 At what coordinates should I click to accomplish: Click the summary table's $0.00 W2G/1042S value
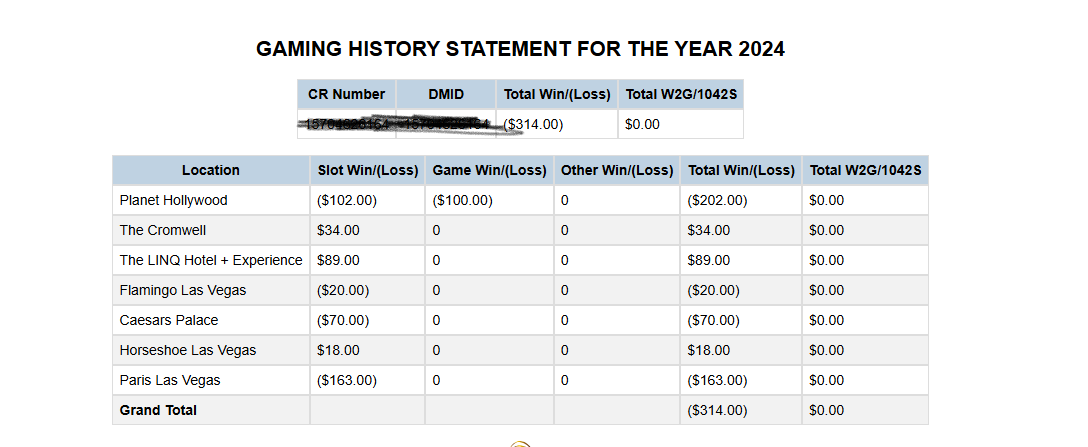[x=642, y=124]
